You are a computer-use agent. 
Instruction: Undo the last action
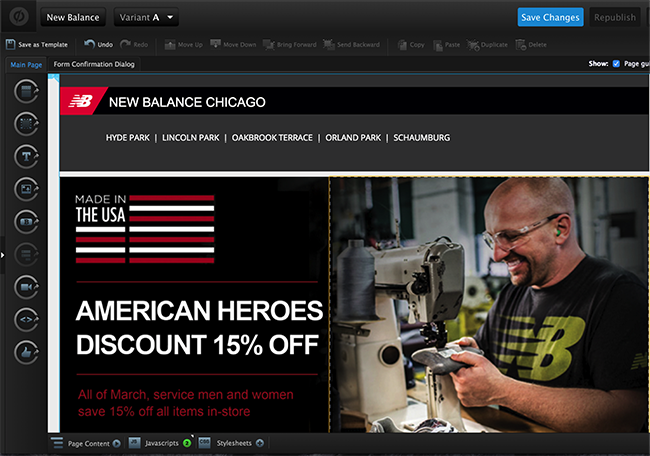click(x=98, y=44)
